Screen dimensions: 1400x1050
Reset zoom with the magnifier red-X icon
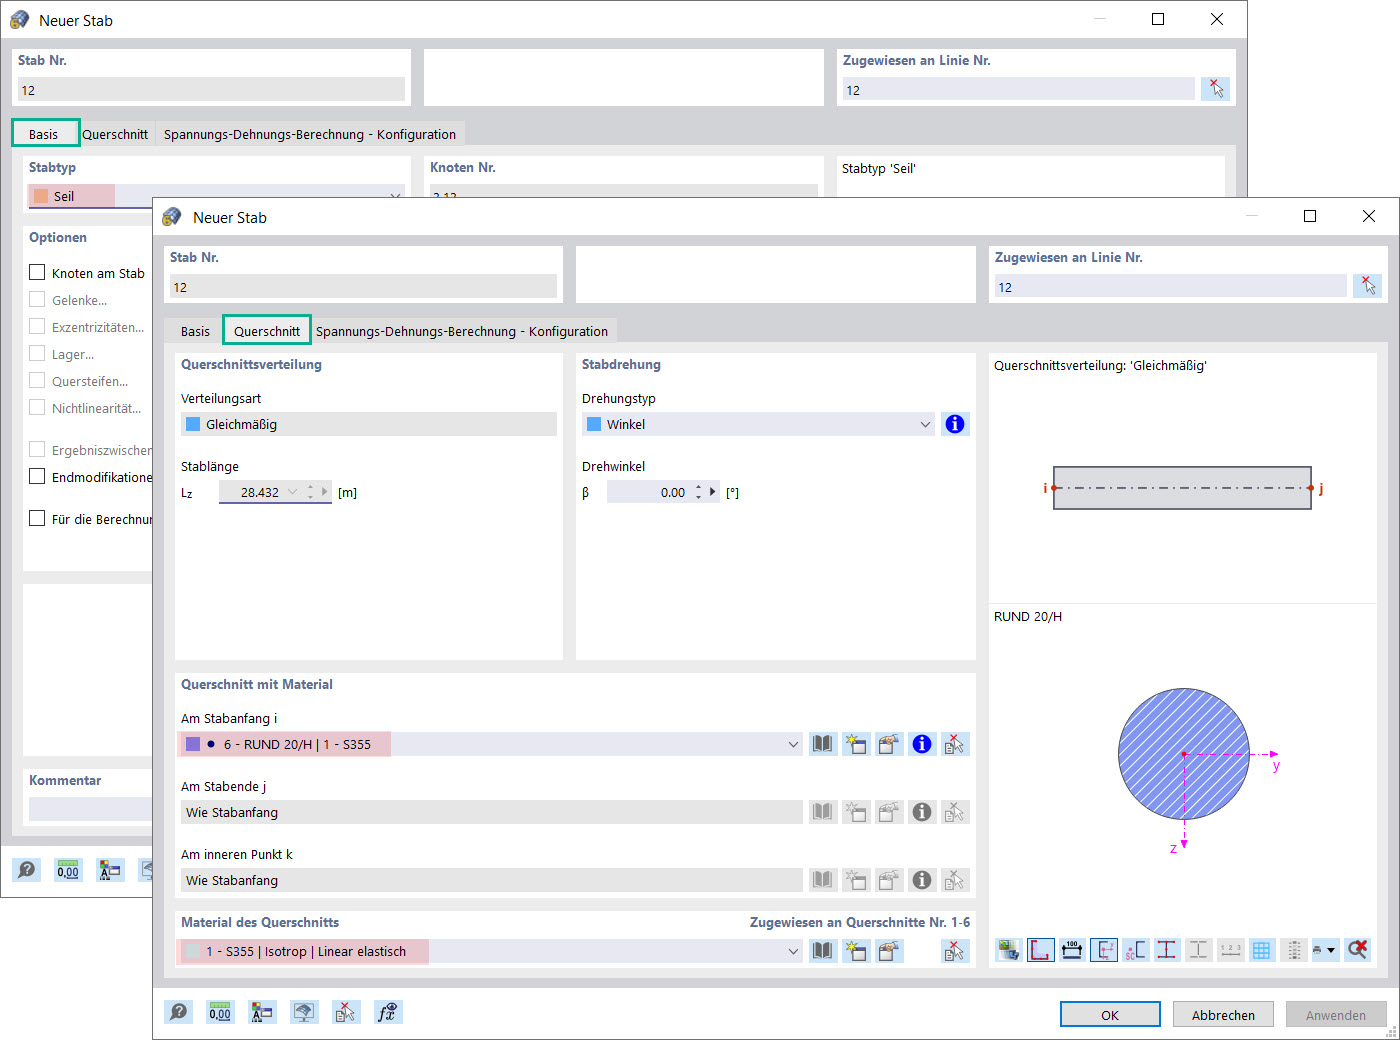(x=1357, y=949)
